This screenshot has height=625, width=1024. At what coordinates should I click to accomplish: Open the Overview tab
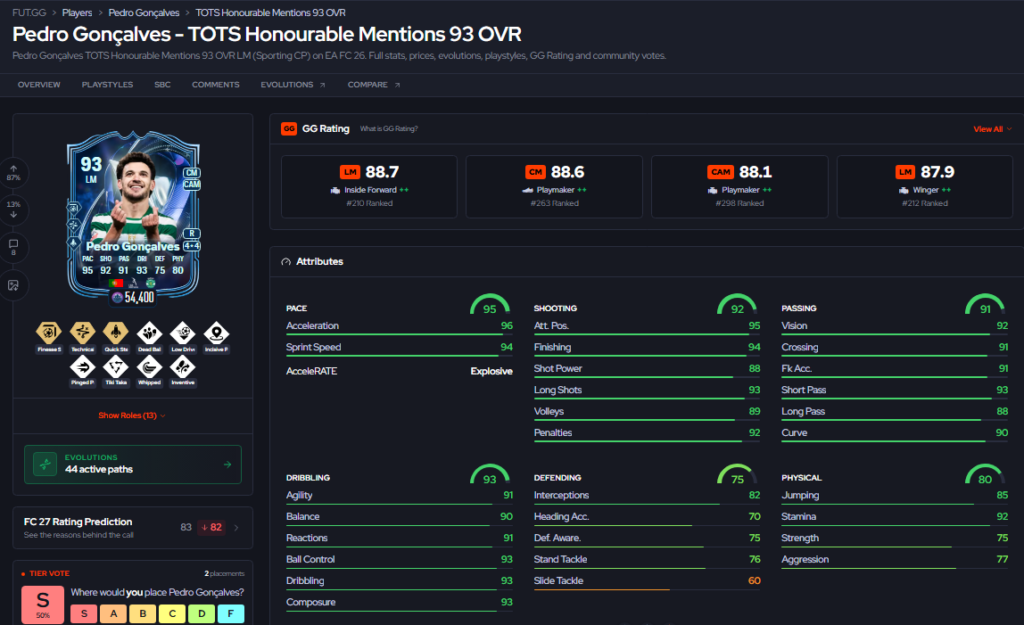coord(39,85)
